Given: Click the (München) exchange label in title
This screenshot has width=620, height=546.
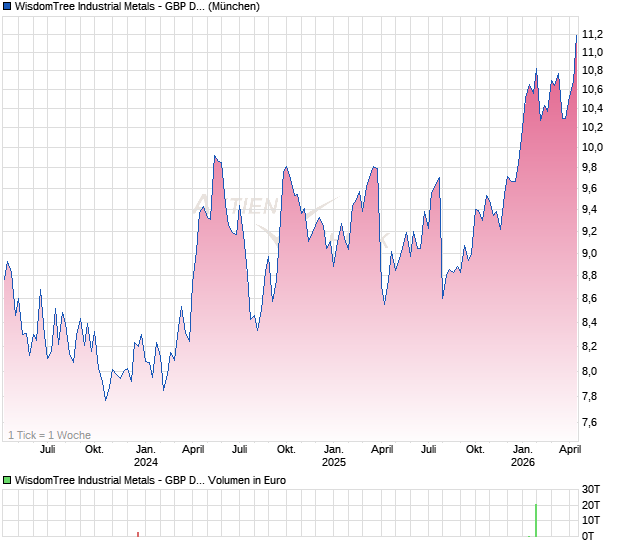Looking at the screenshot, I should (x=234, y=7).
